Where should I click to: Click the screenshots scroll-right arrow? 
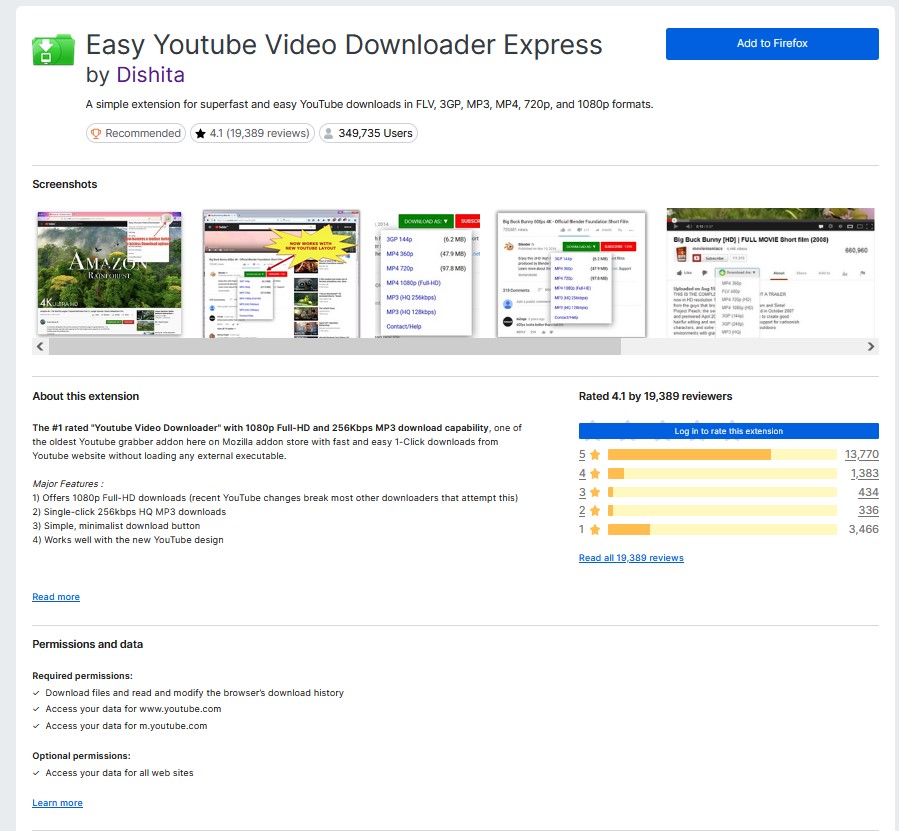point(871,346)
